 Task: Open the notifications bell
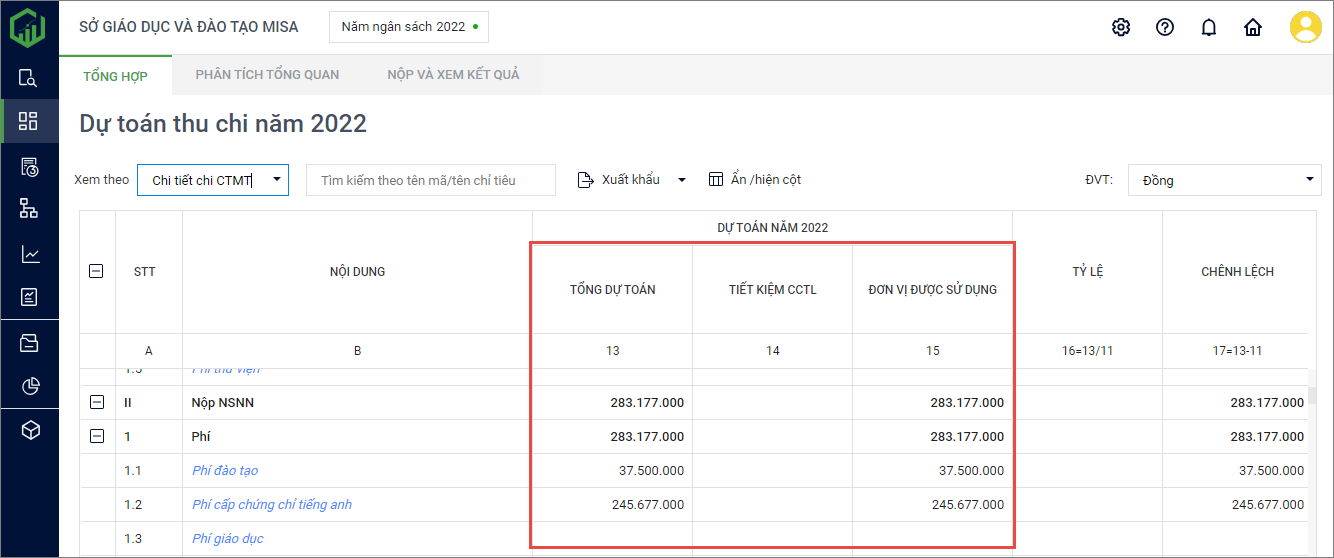coord(1209,27)
